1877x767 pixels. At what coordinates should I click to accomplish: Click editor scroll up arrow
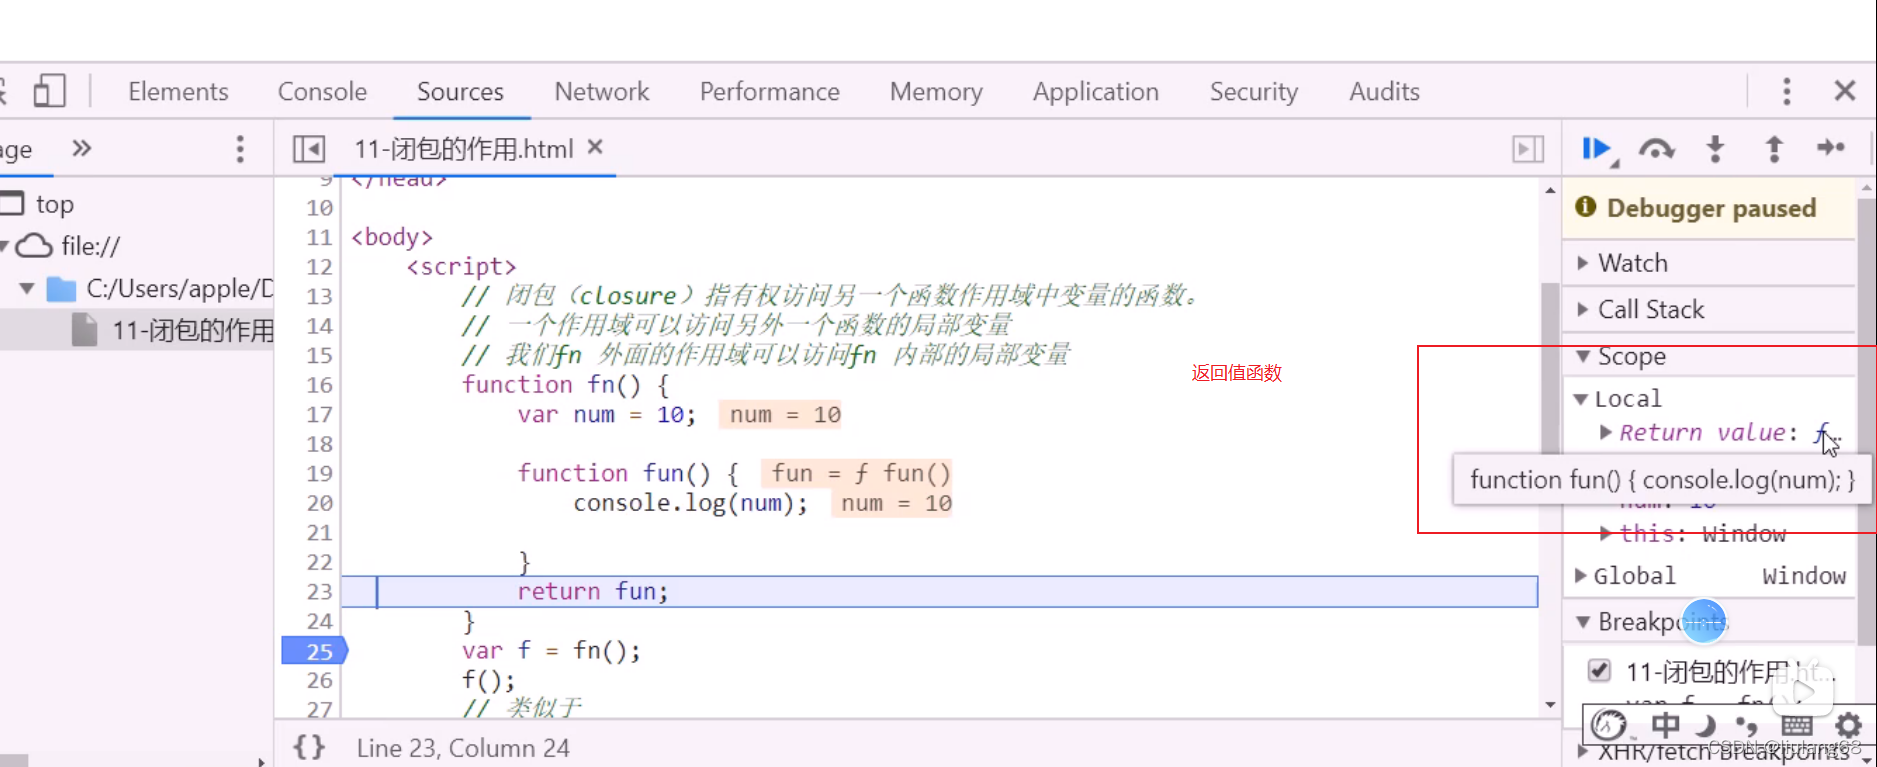(x=1550, y=190)
